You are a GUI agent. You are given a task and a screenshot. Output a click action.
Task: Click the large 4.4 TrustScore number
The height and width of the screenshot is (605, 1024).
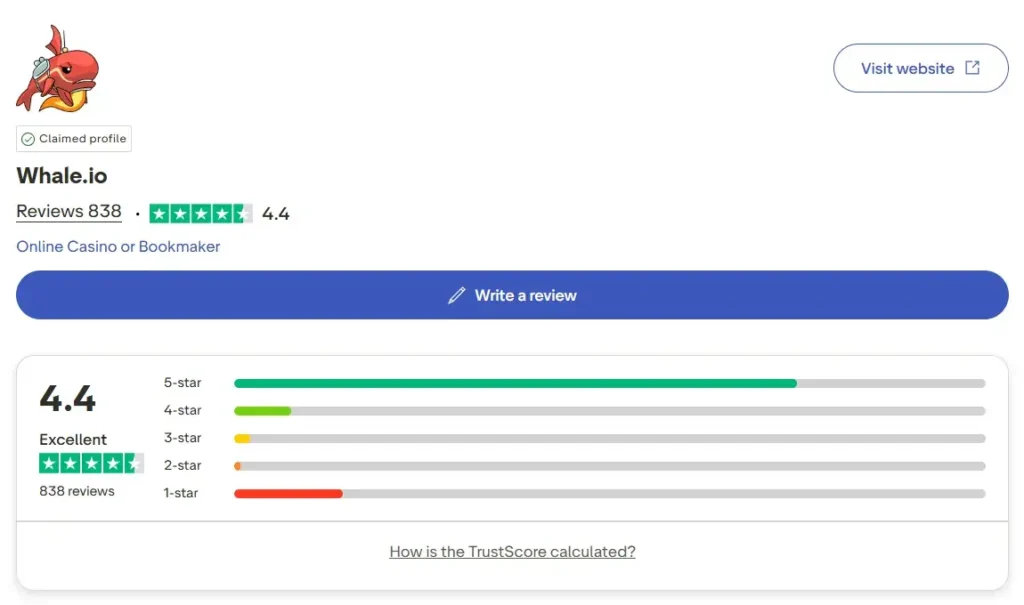(x=67, y=399)
